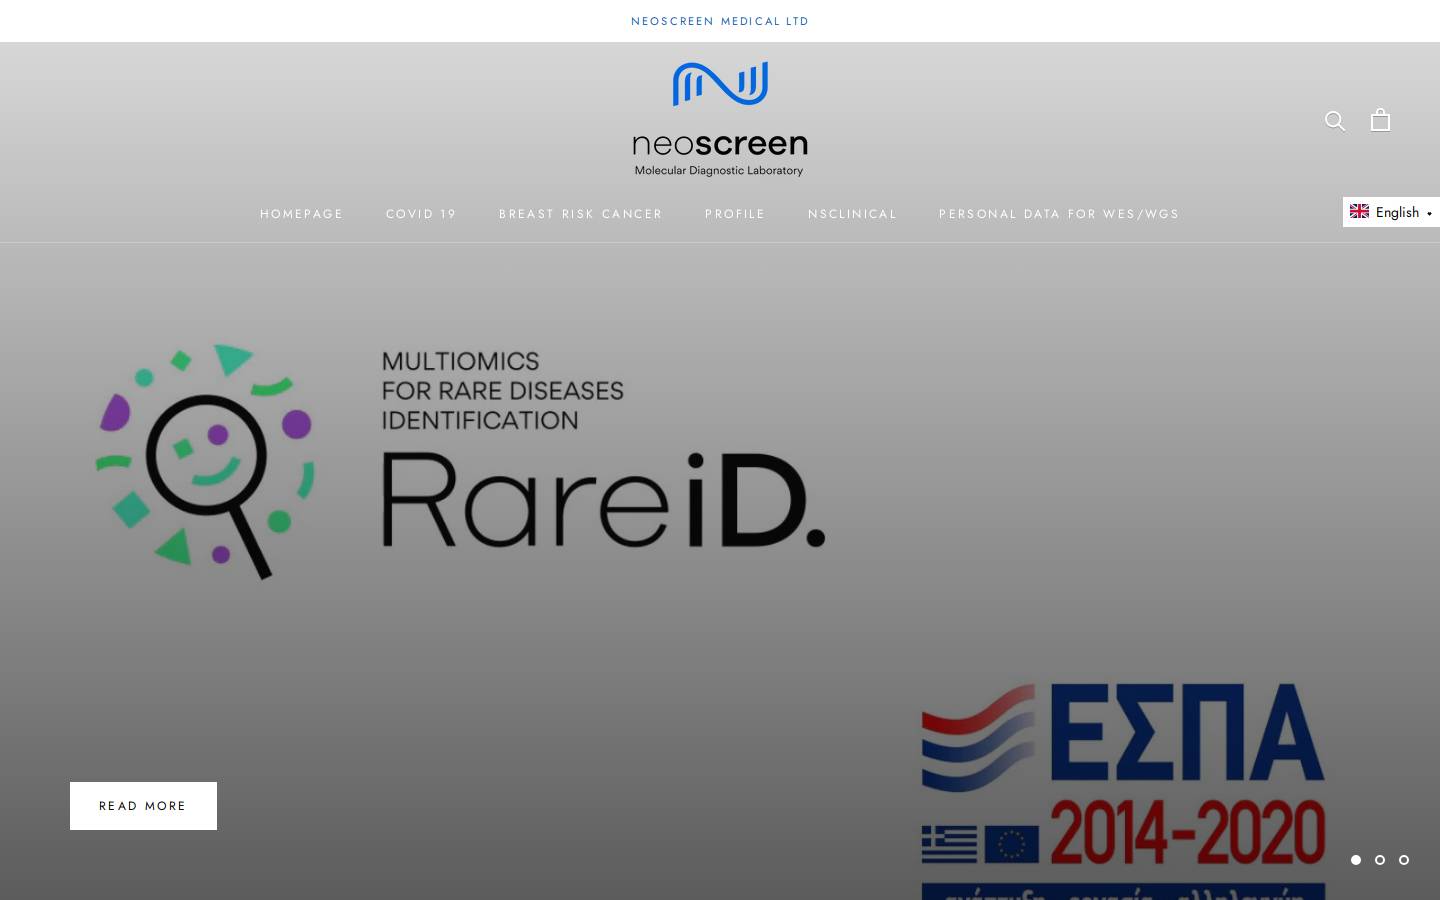
Task: Open the NSClinical menu item
Action: click(x=853, y=214)
